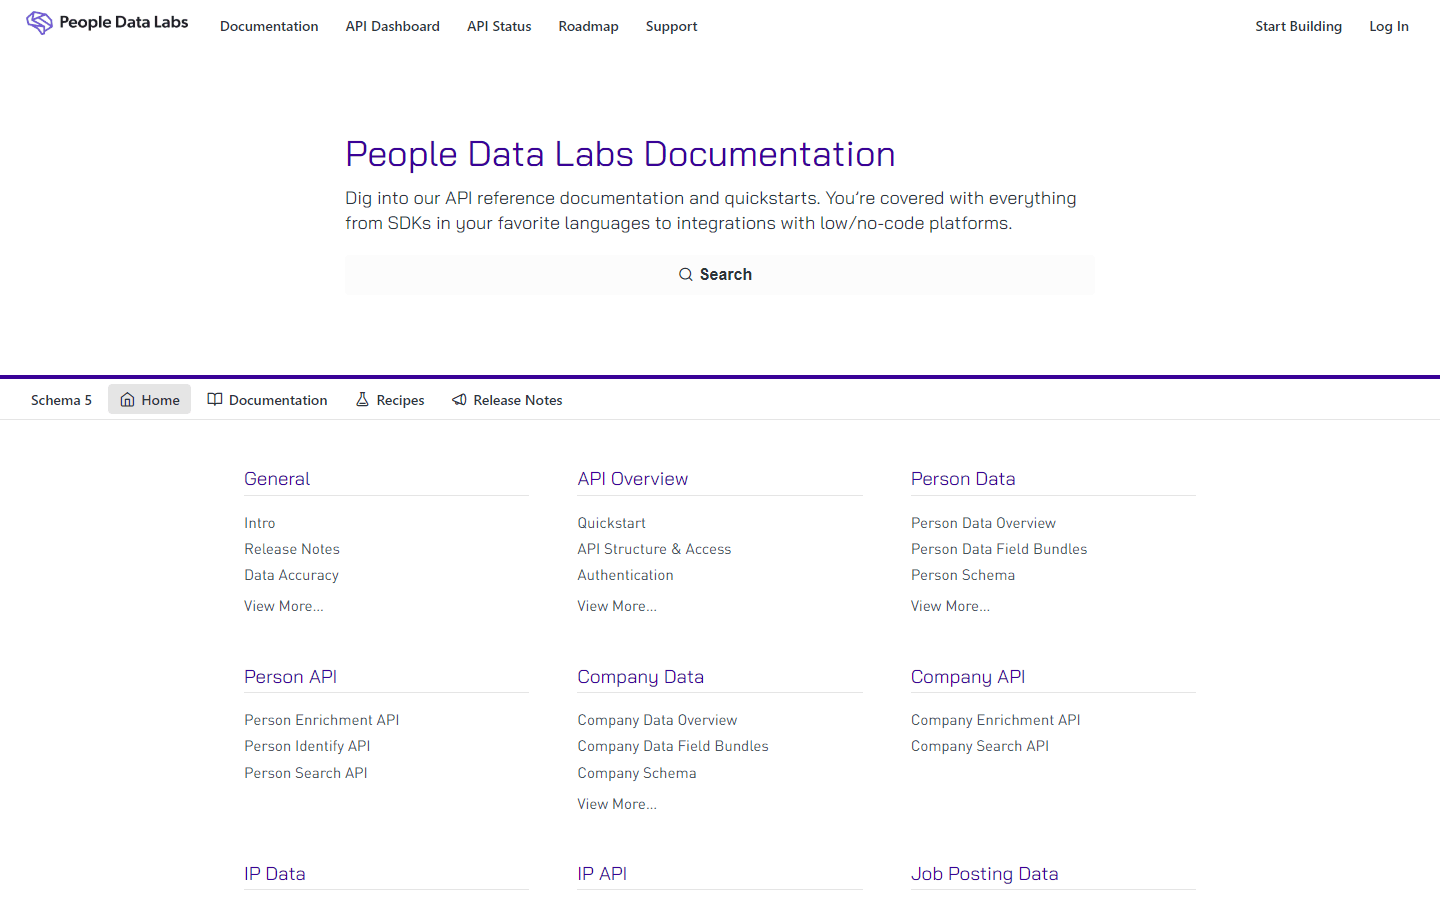
Task: Expand the General section with View More
Action: [x=283, y=605]
